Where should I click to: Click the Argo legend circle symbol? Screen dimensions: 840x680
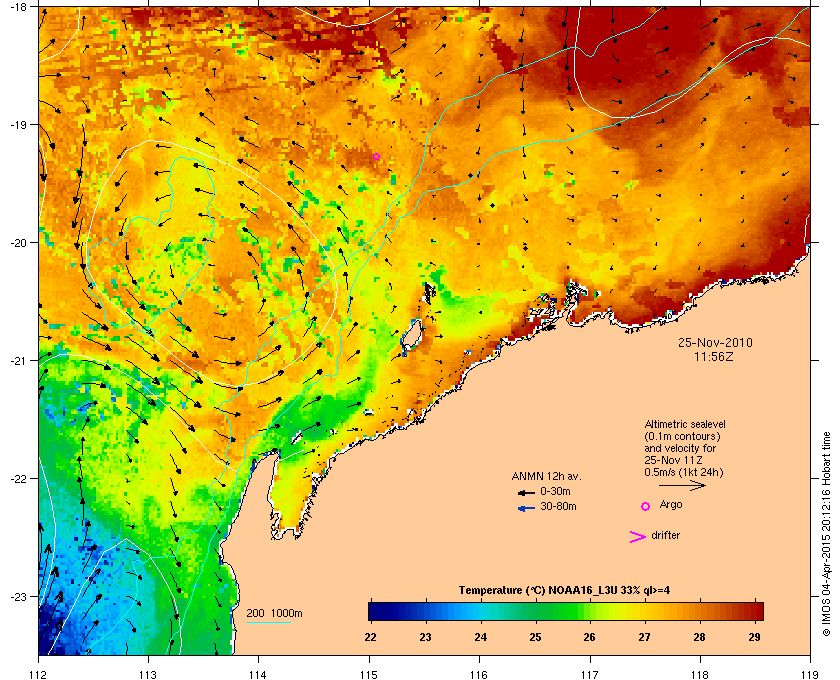click(x=646, y=506)
